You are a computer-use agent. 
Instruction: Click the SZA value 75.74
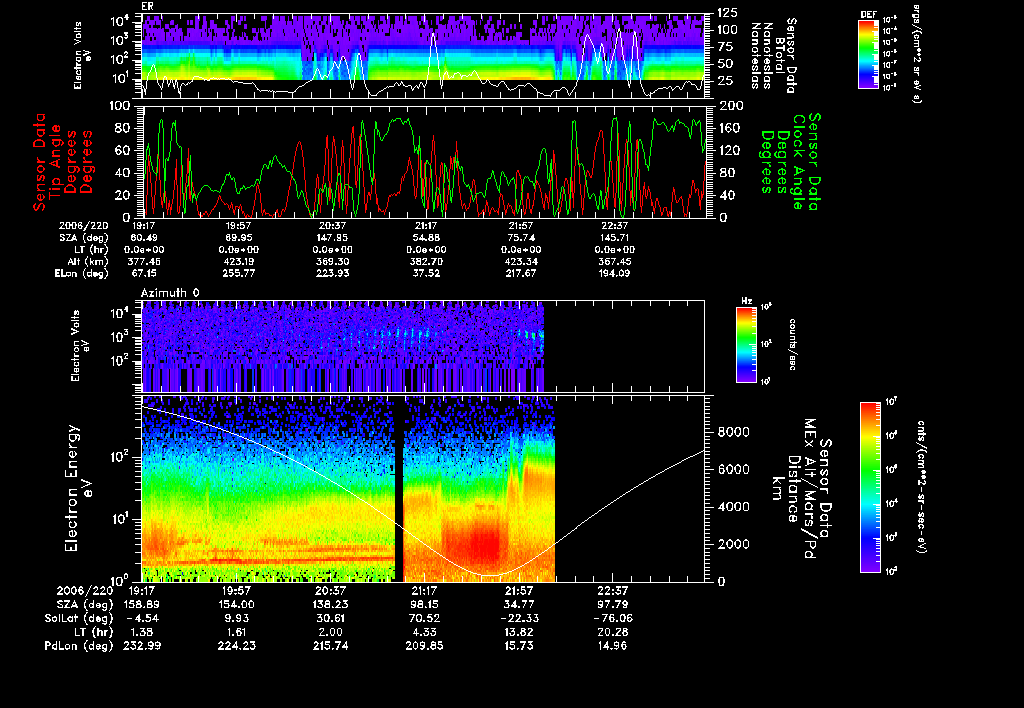[520, 238]
